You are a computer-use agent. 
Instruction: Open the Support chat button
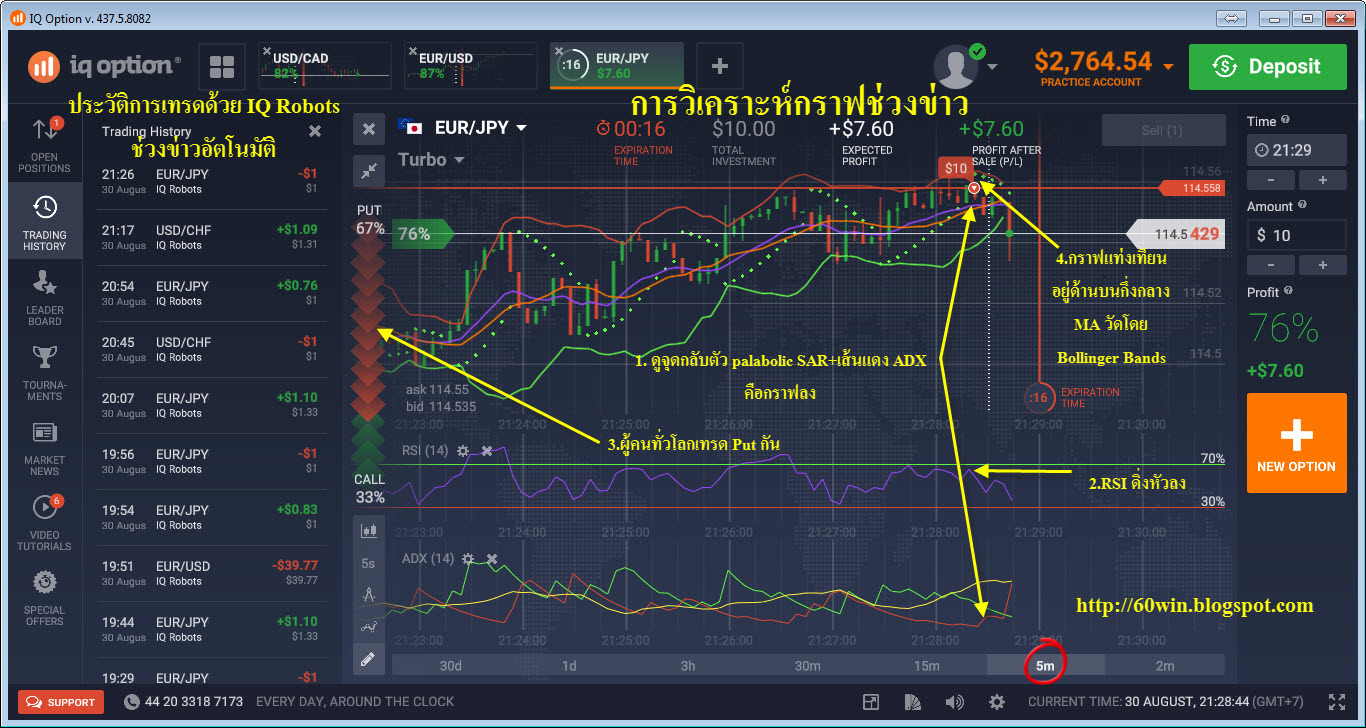click(x=63, y=702)
